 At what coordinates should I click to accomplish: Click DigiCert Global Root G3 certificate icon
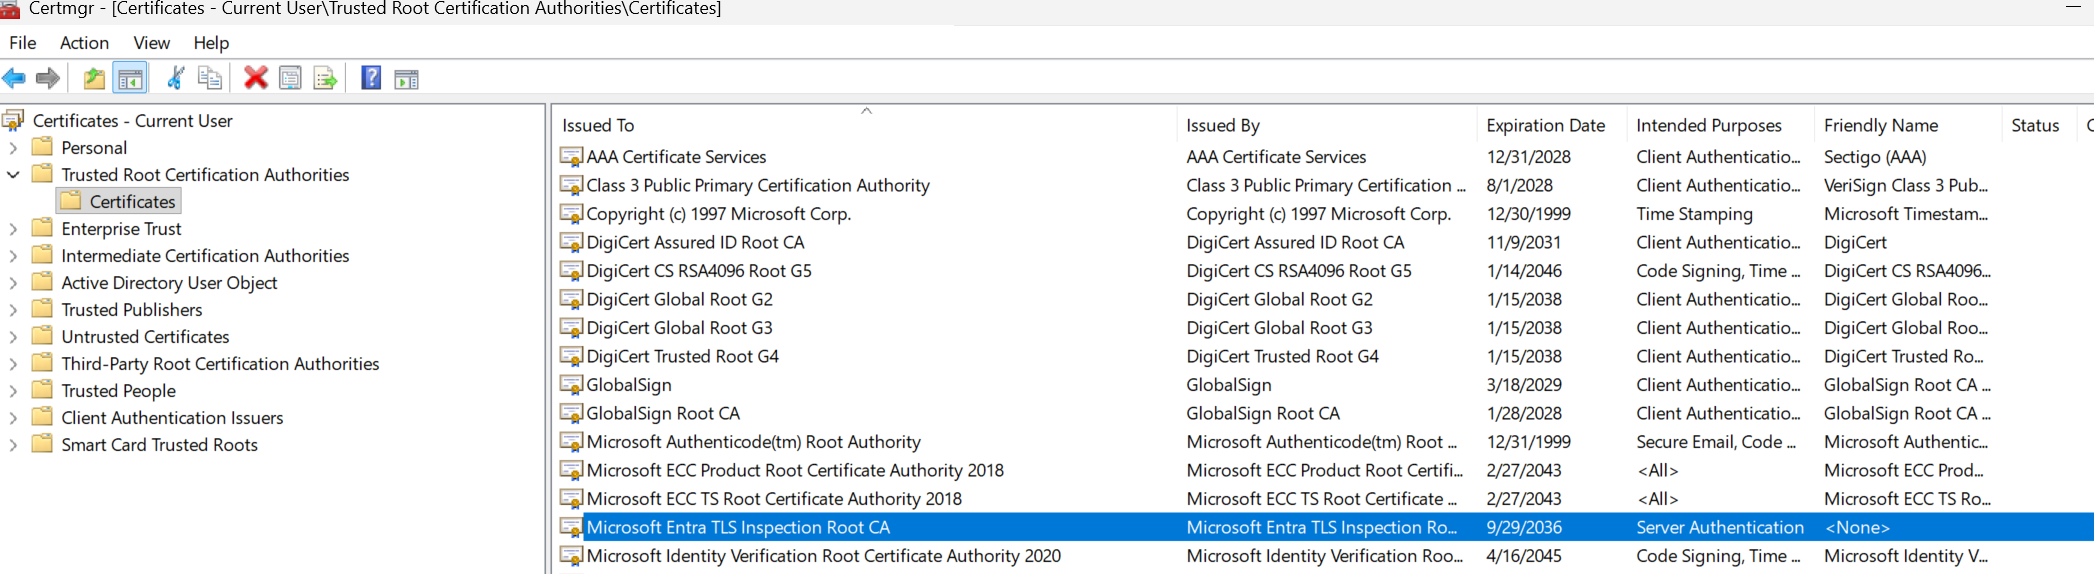[571, 328]
